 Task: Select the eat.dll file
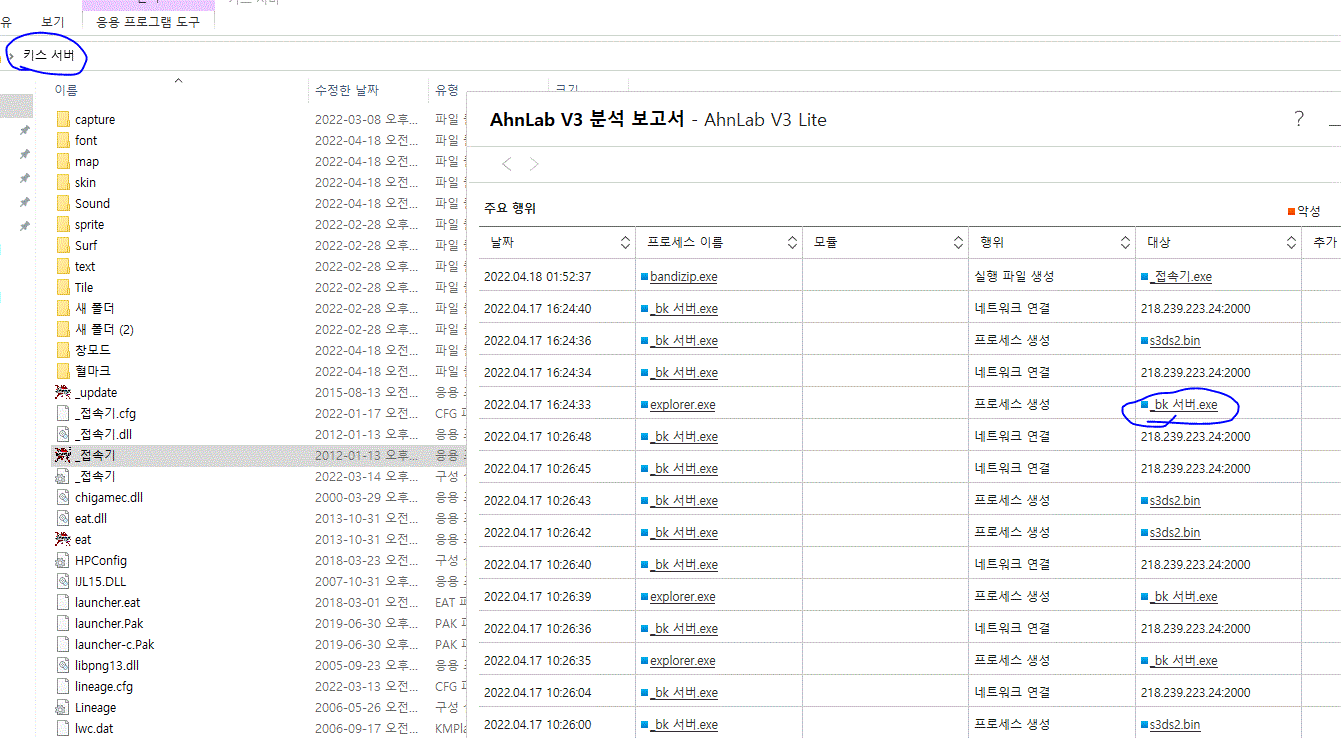point(90,518)
